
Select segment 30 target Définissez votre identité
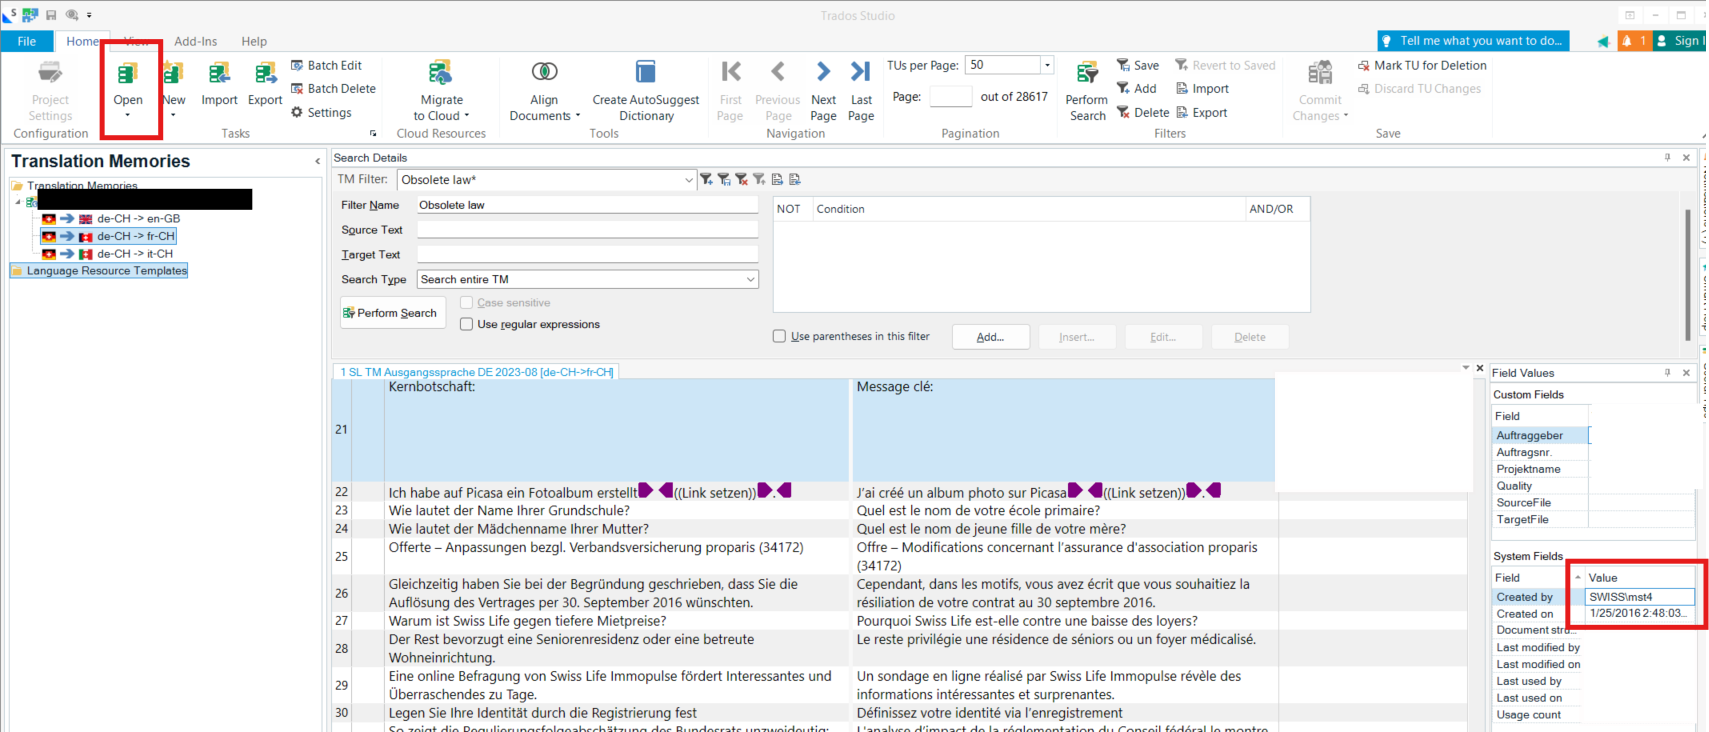click(x=1064, y=713)
